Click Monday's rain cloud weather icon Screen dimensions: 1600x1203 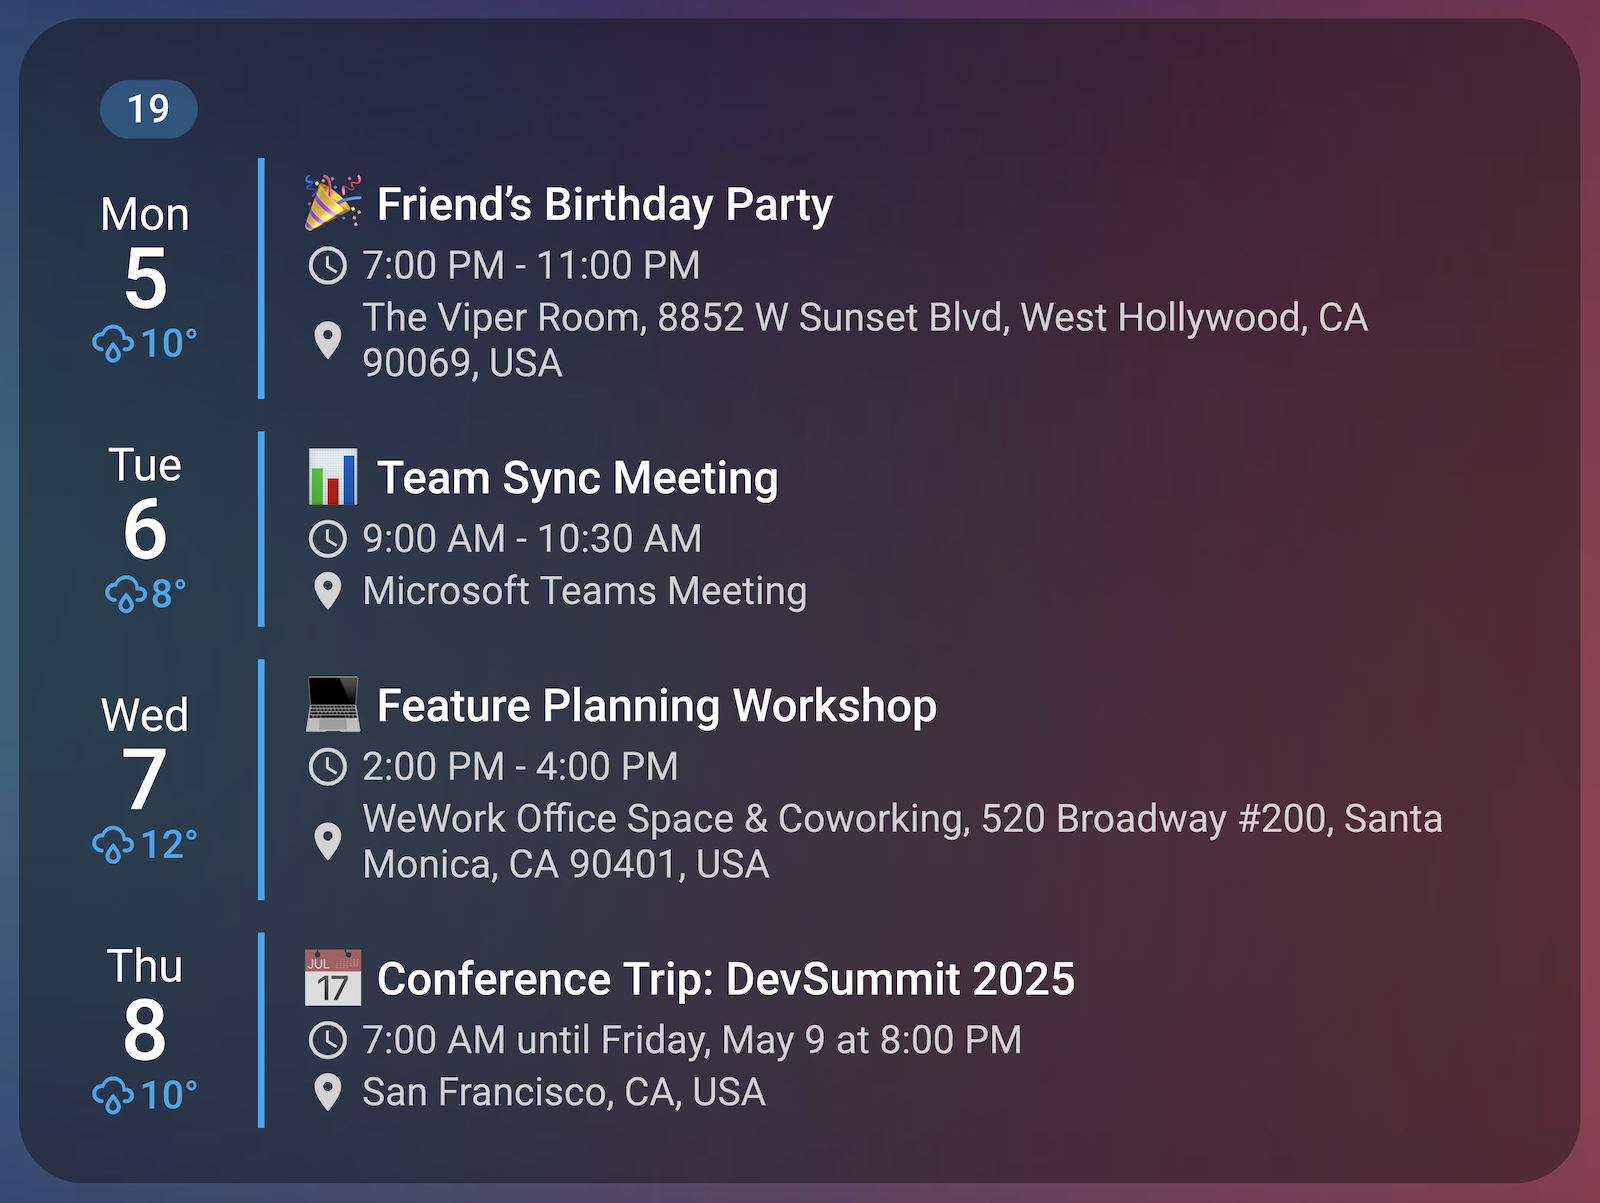coord(113,344)
